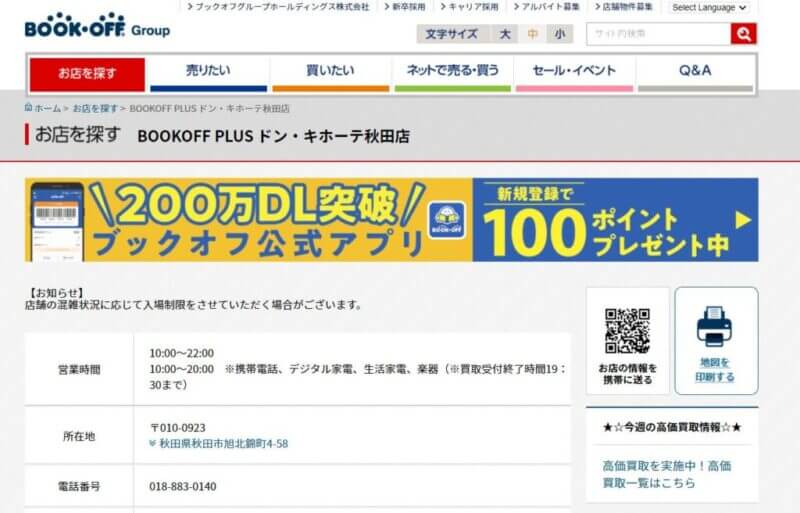Click the white arrow at the banner's right end
Screen dimensions: 800x513
(743, 220)
